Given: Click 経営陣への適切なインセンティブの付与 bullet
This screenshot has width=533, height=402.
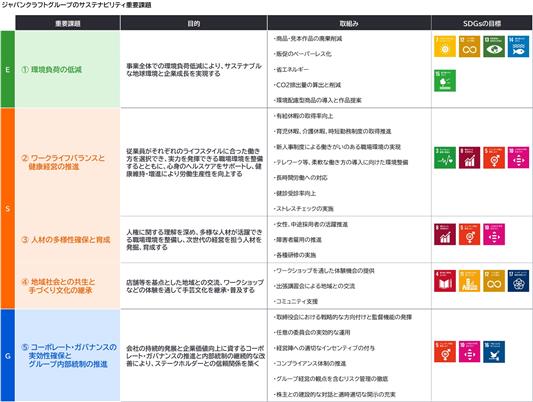Looking at the screenshot, I should pyautogui.click(x=324, y=348).
